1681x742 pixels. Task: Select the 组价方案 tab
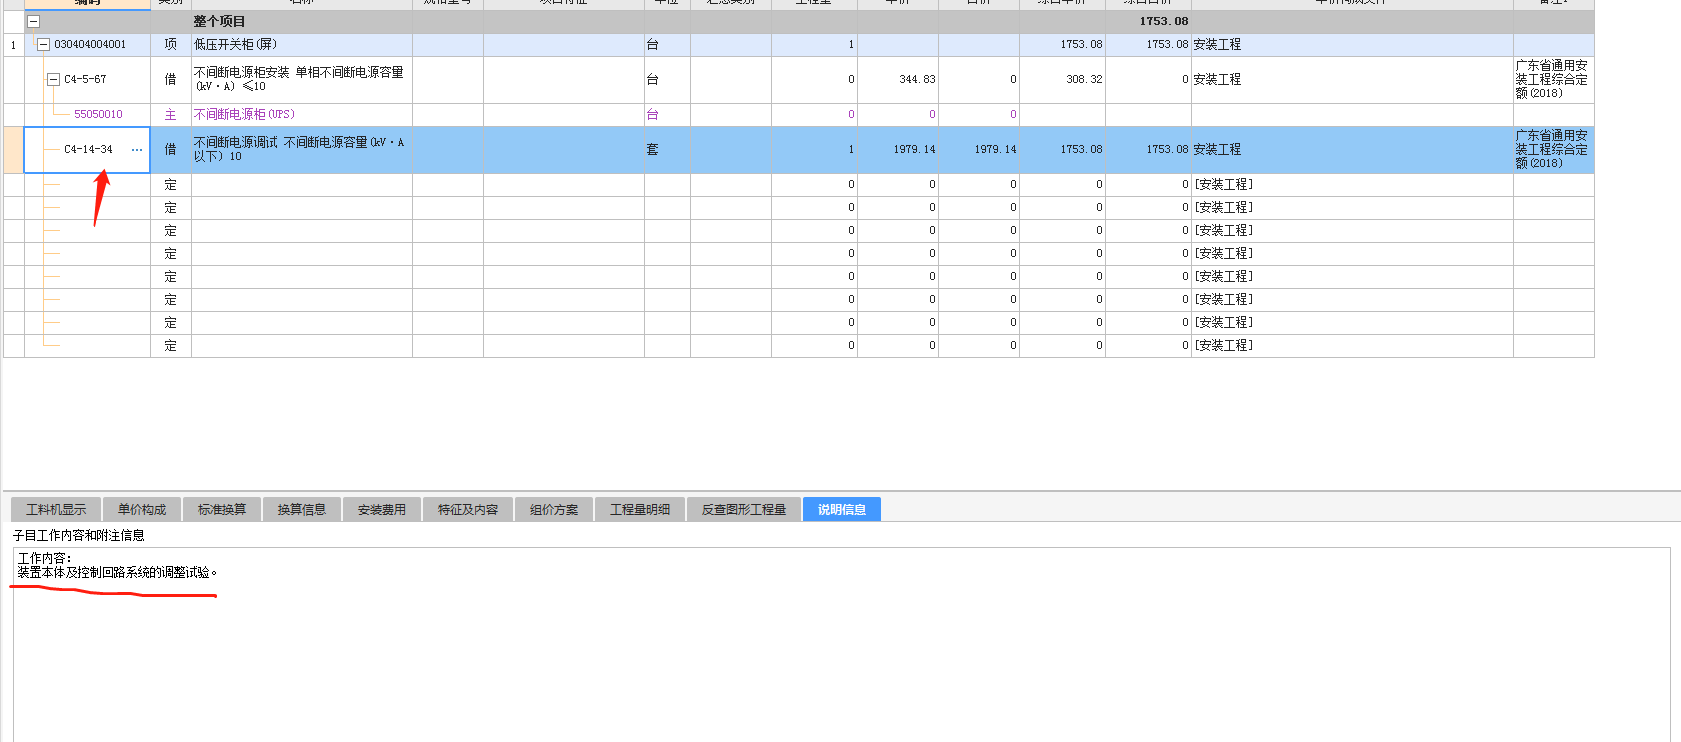(x=554, y=509)
